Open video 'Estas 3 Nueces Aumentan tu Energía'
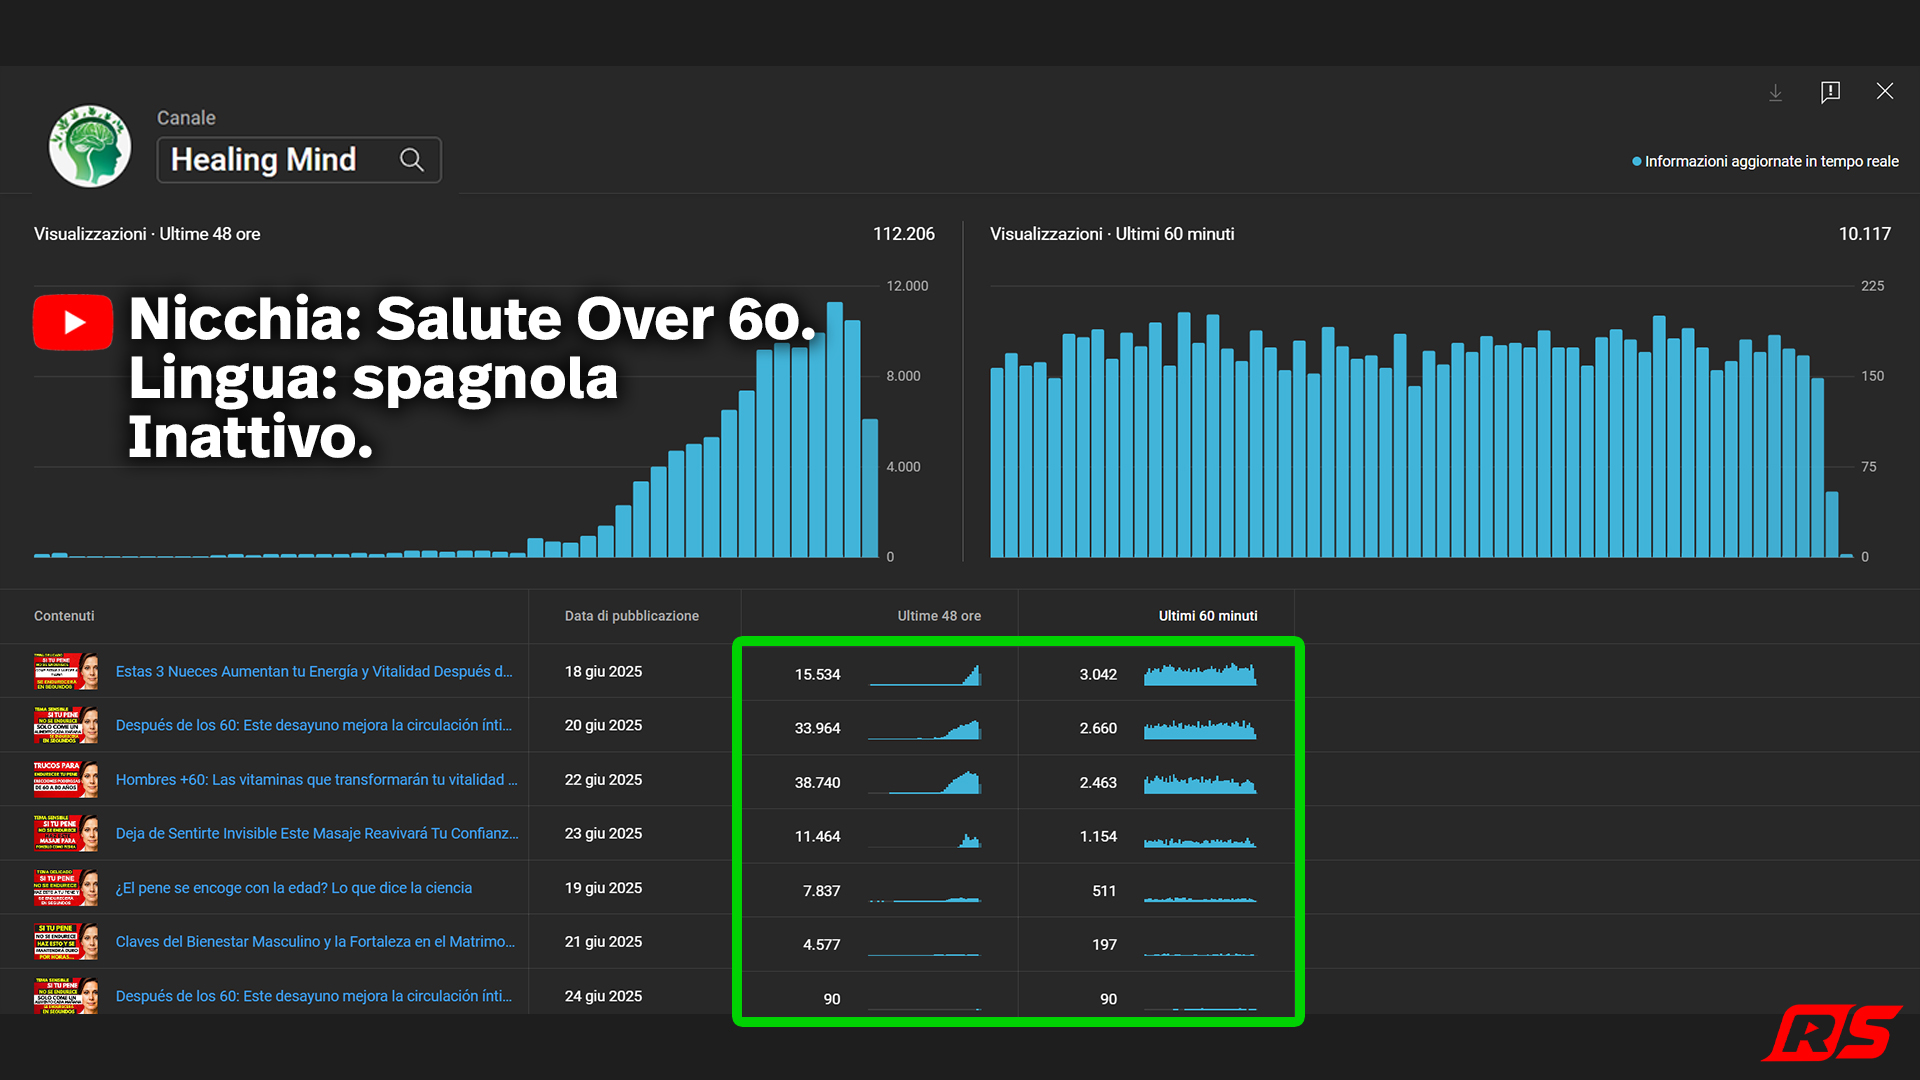This screenshot has width=1920, height=1080. (x=314, y=671)
